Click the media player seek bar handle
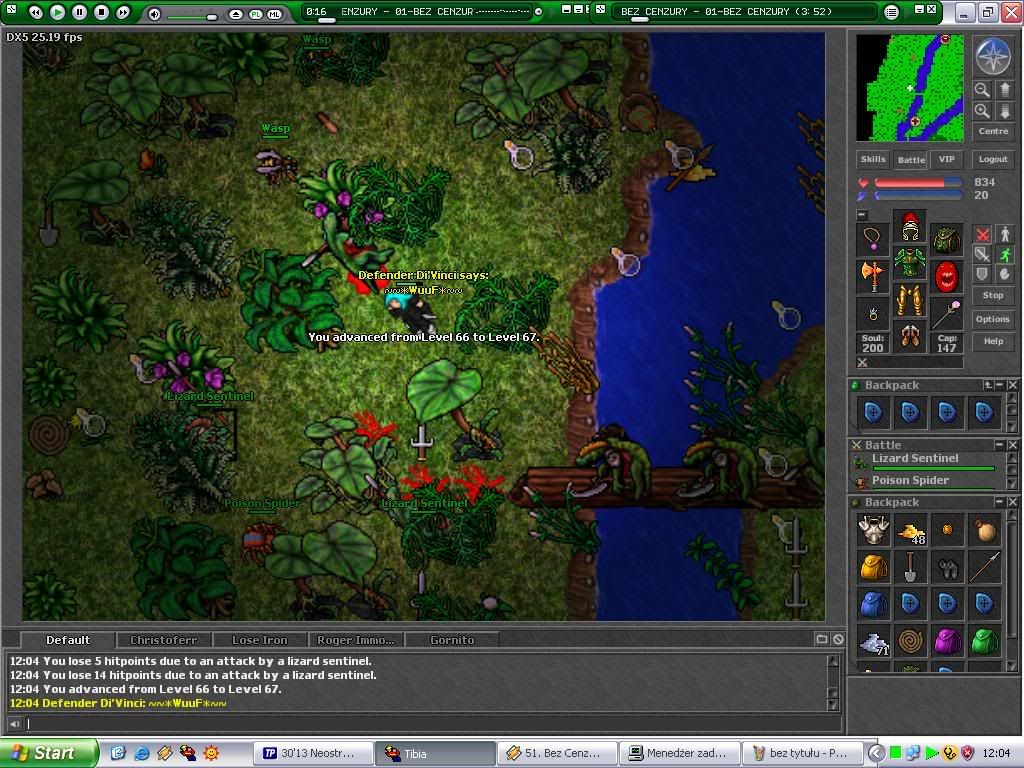This screenshot has width=1024, height=768. (326, 20)
